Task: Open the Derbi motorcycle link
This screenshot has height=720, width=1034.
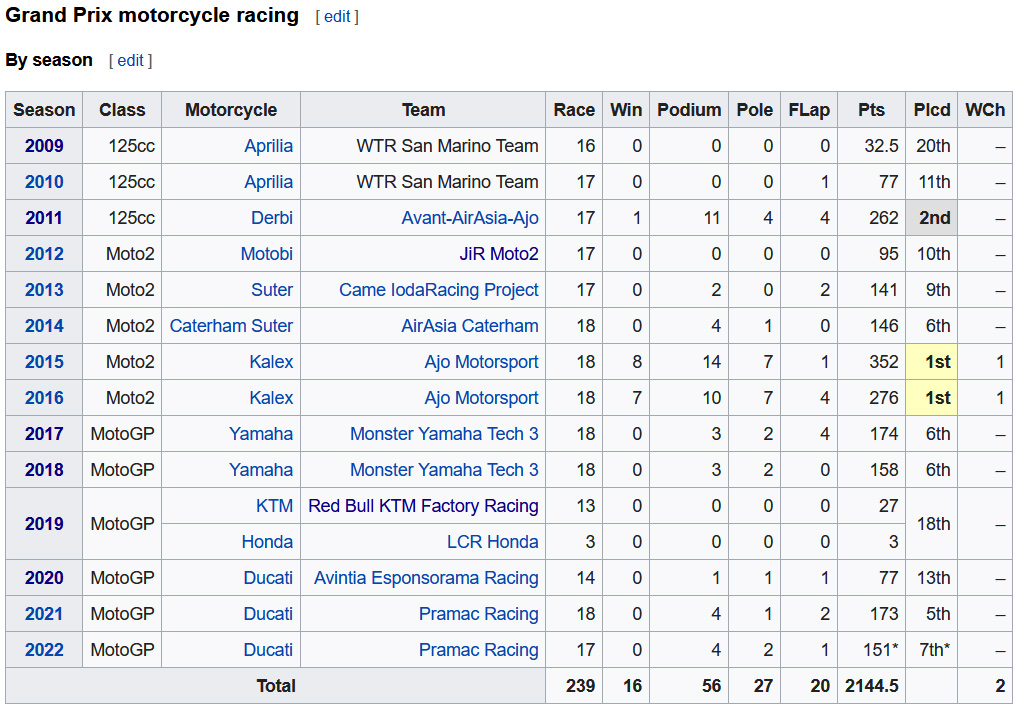Action: [272, 218]
